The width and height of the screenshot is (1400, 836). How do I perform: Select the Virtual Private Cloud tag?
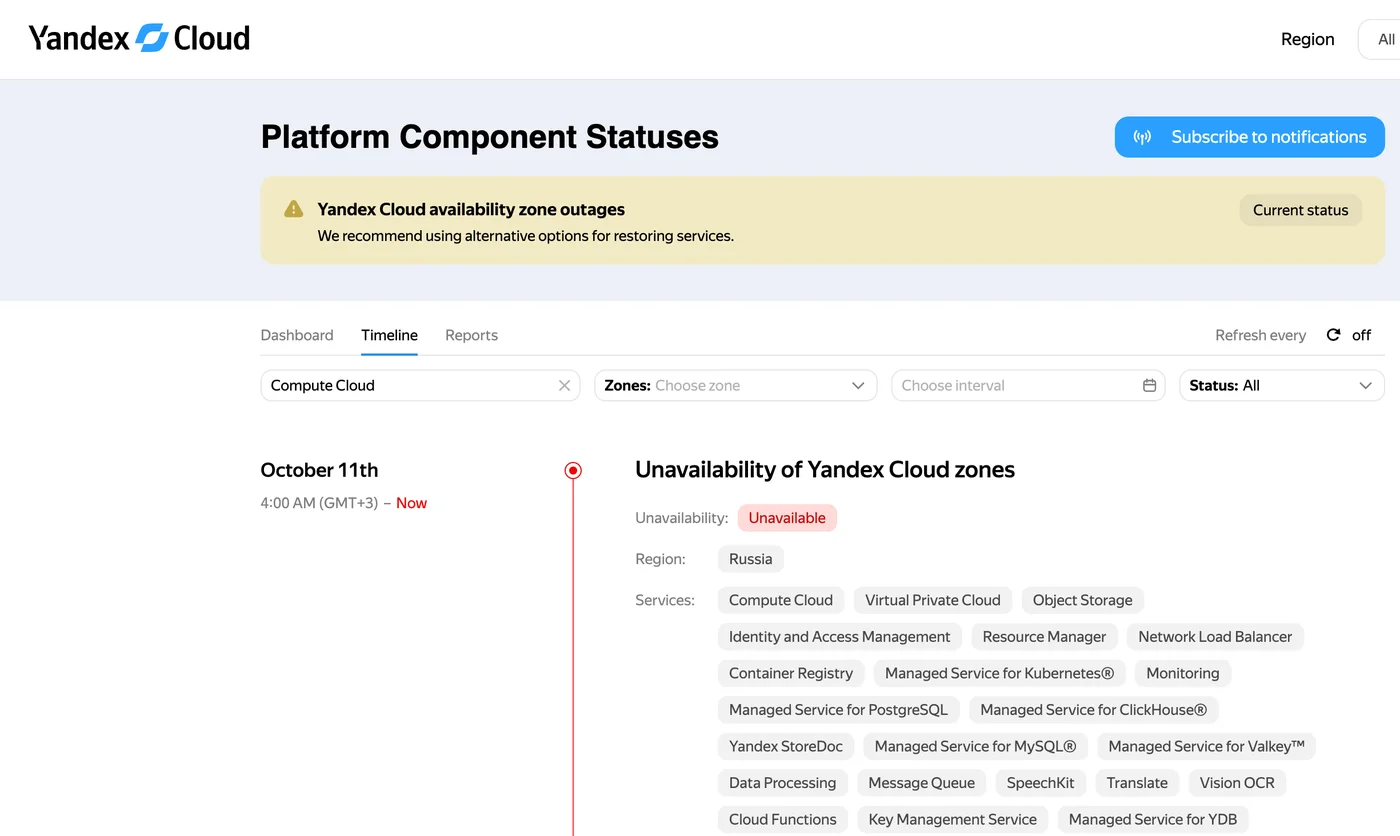[x=933, y=600]
